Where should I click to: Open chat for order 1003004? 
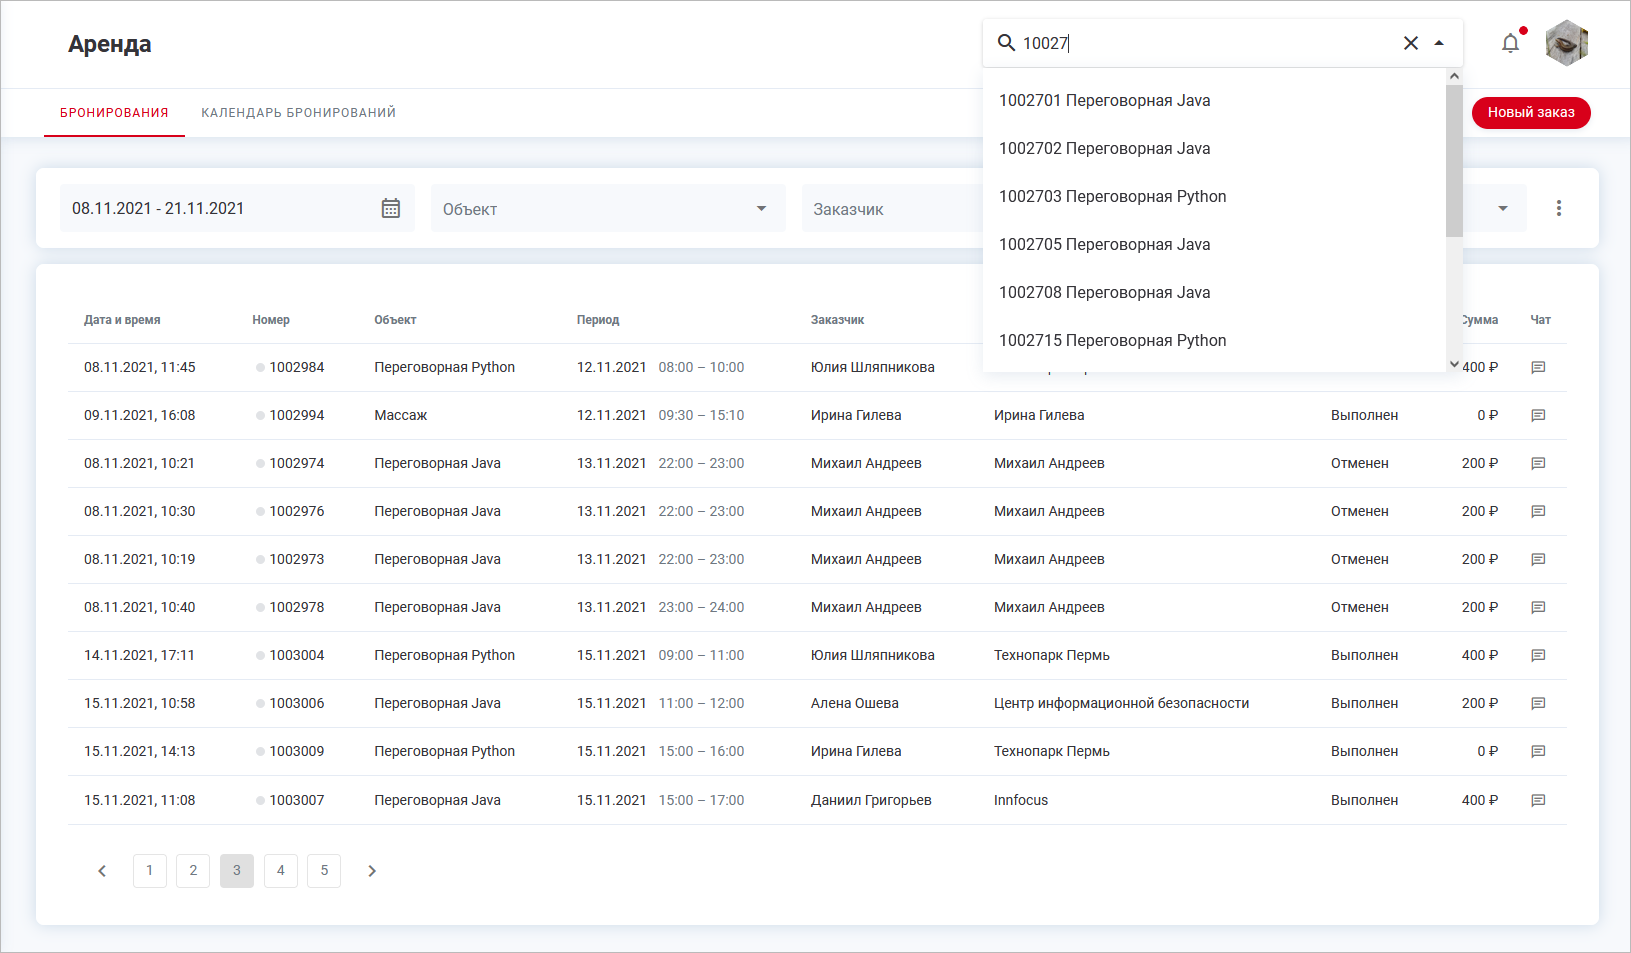[x=1538, y=655]
